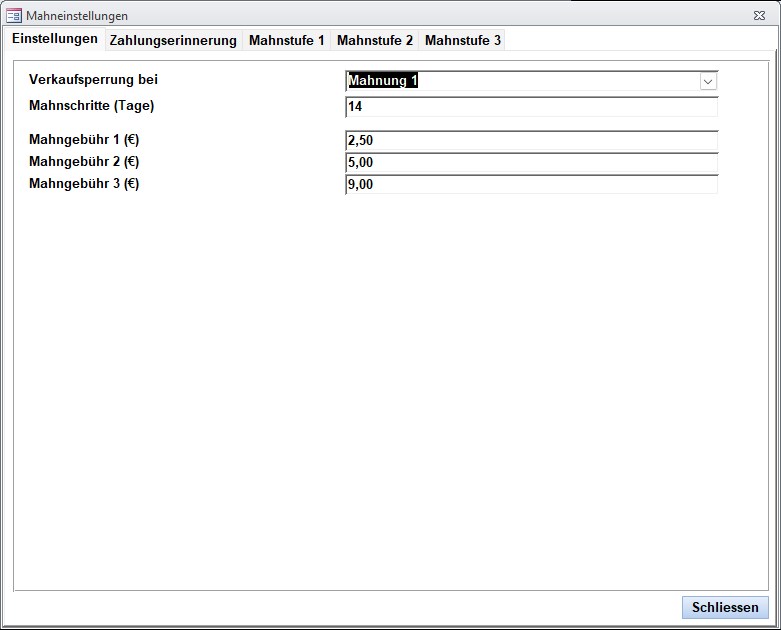Image resolution: width=781 pixels, height=630 pixels.
Task: Switch to the Einstellungen tab
Action: click(x=55, y=39)
